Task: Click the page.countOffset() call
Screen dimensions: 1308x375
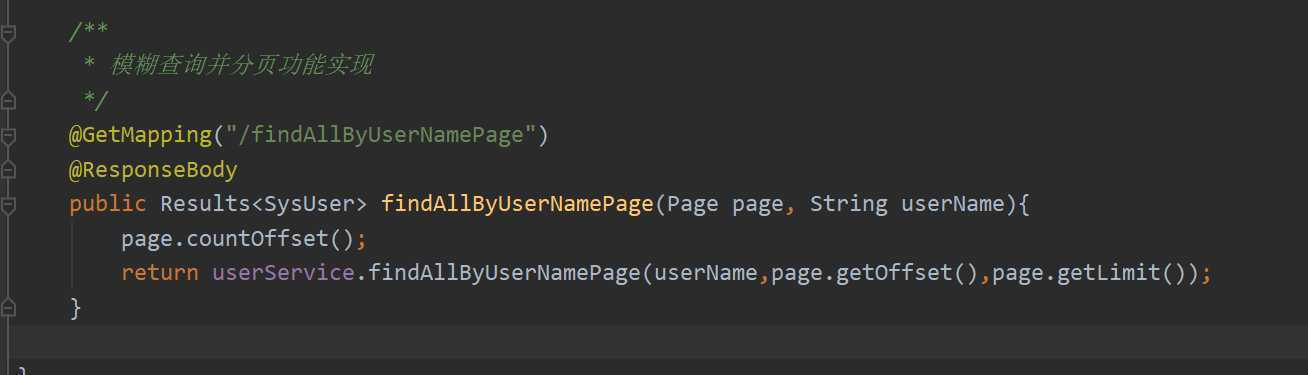Action: click(x=238, y=239)
